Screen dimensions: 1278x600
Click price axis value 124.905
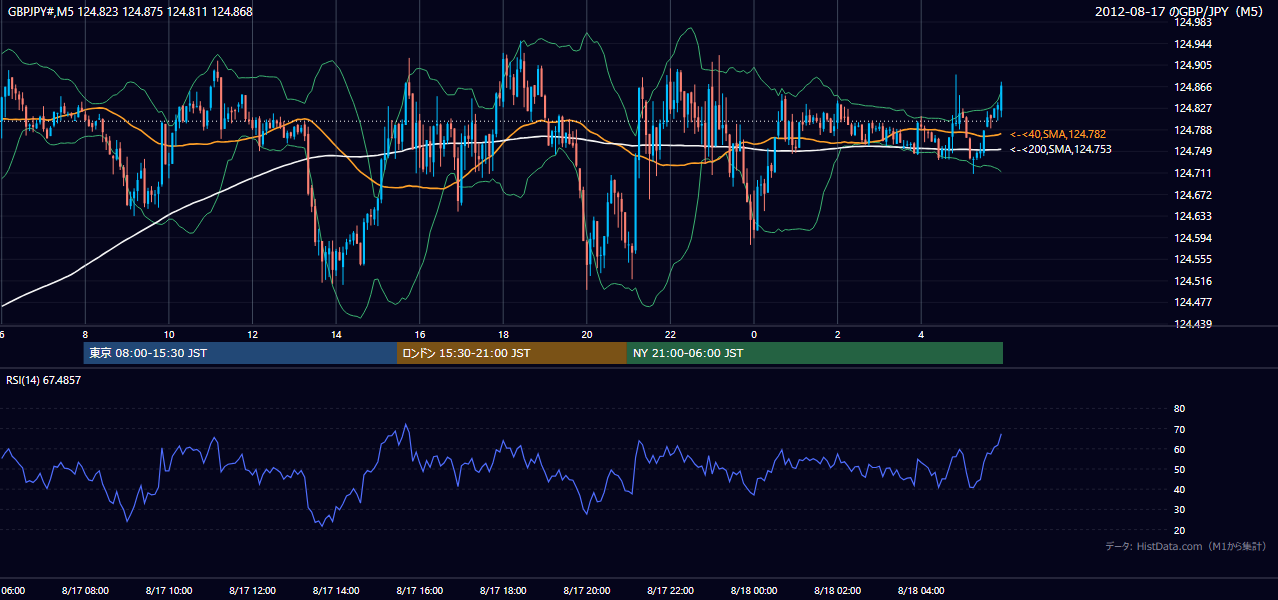(x=1193, y=65)
